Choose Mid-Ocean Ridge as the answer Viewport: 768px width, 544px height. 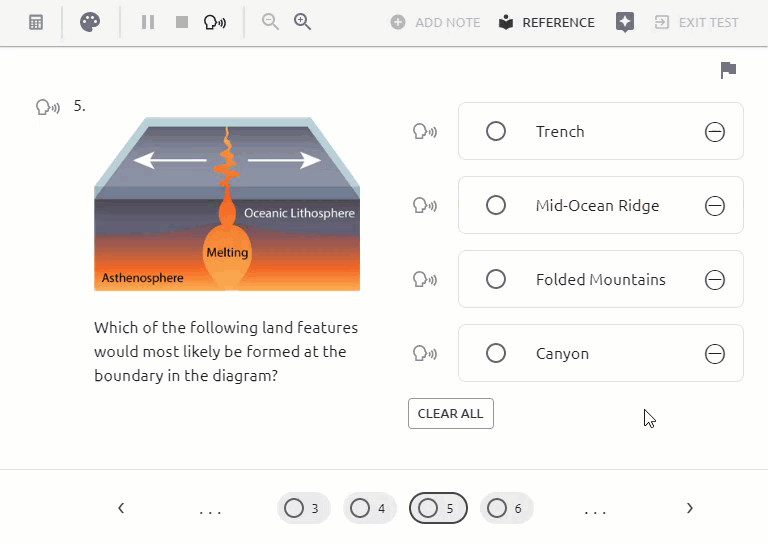click(496, 205)
